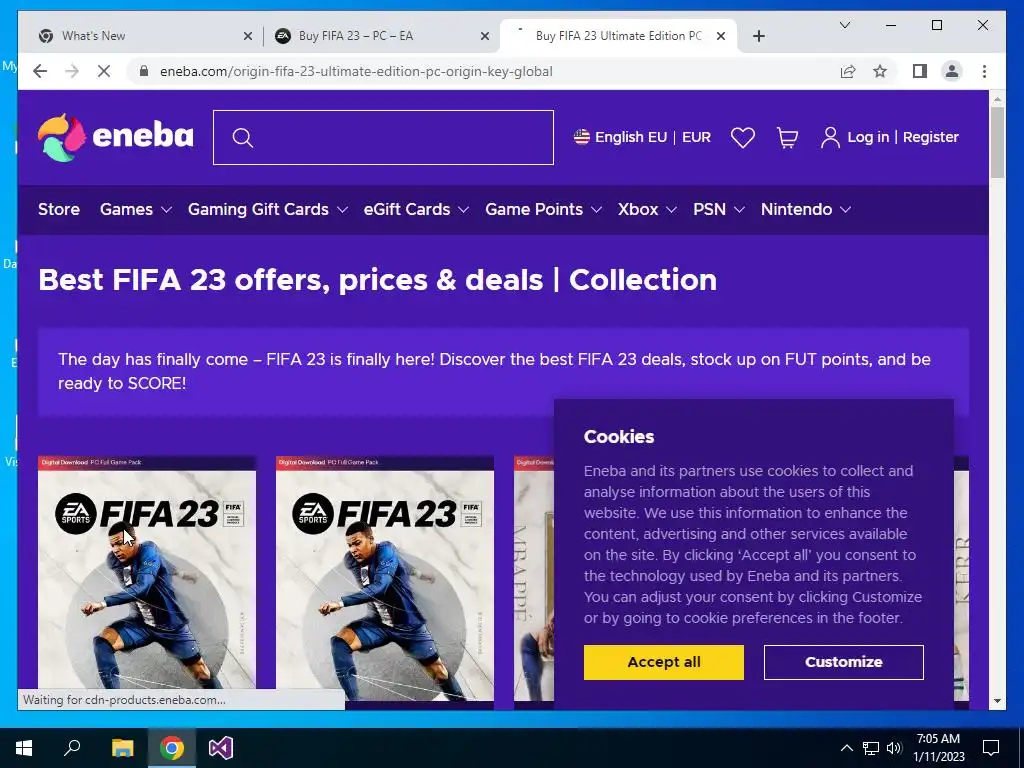The image size is (1024, 768).
Task: Bookmark page with star icon
Action: 880,71
